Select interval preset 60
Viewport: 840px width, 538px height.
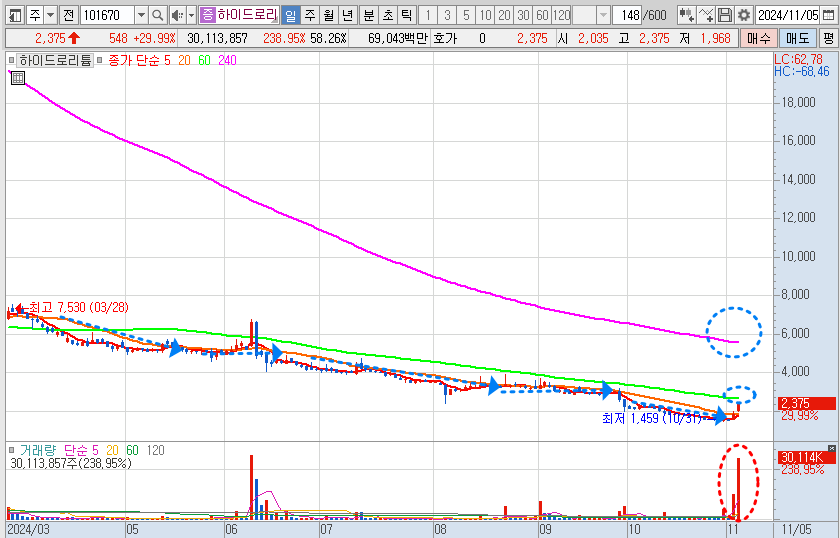click(x=543, y=15)
